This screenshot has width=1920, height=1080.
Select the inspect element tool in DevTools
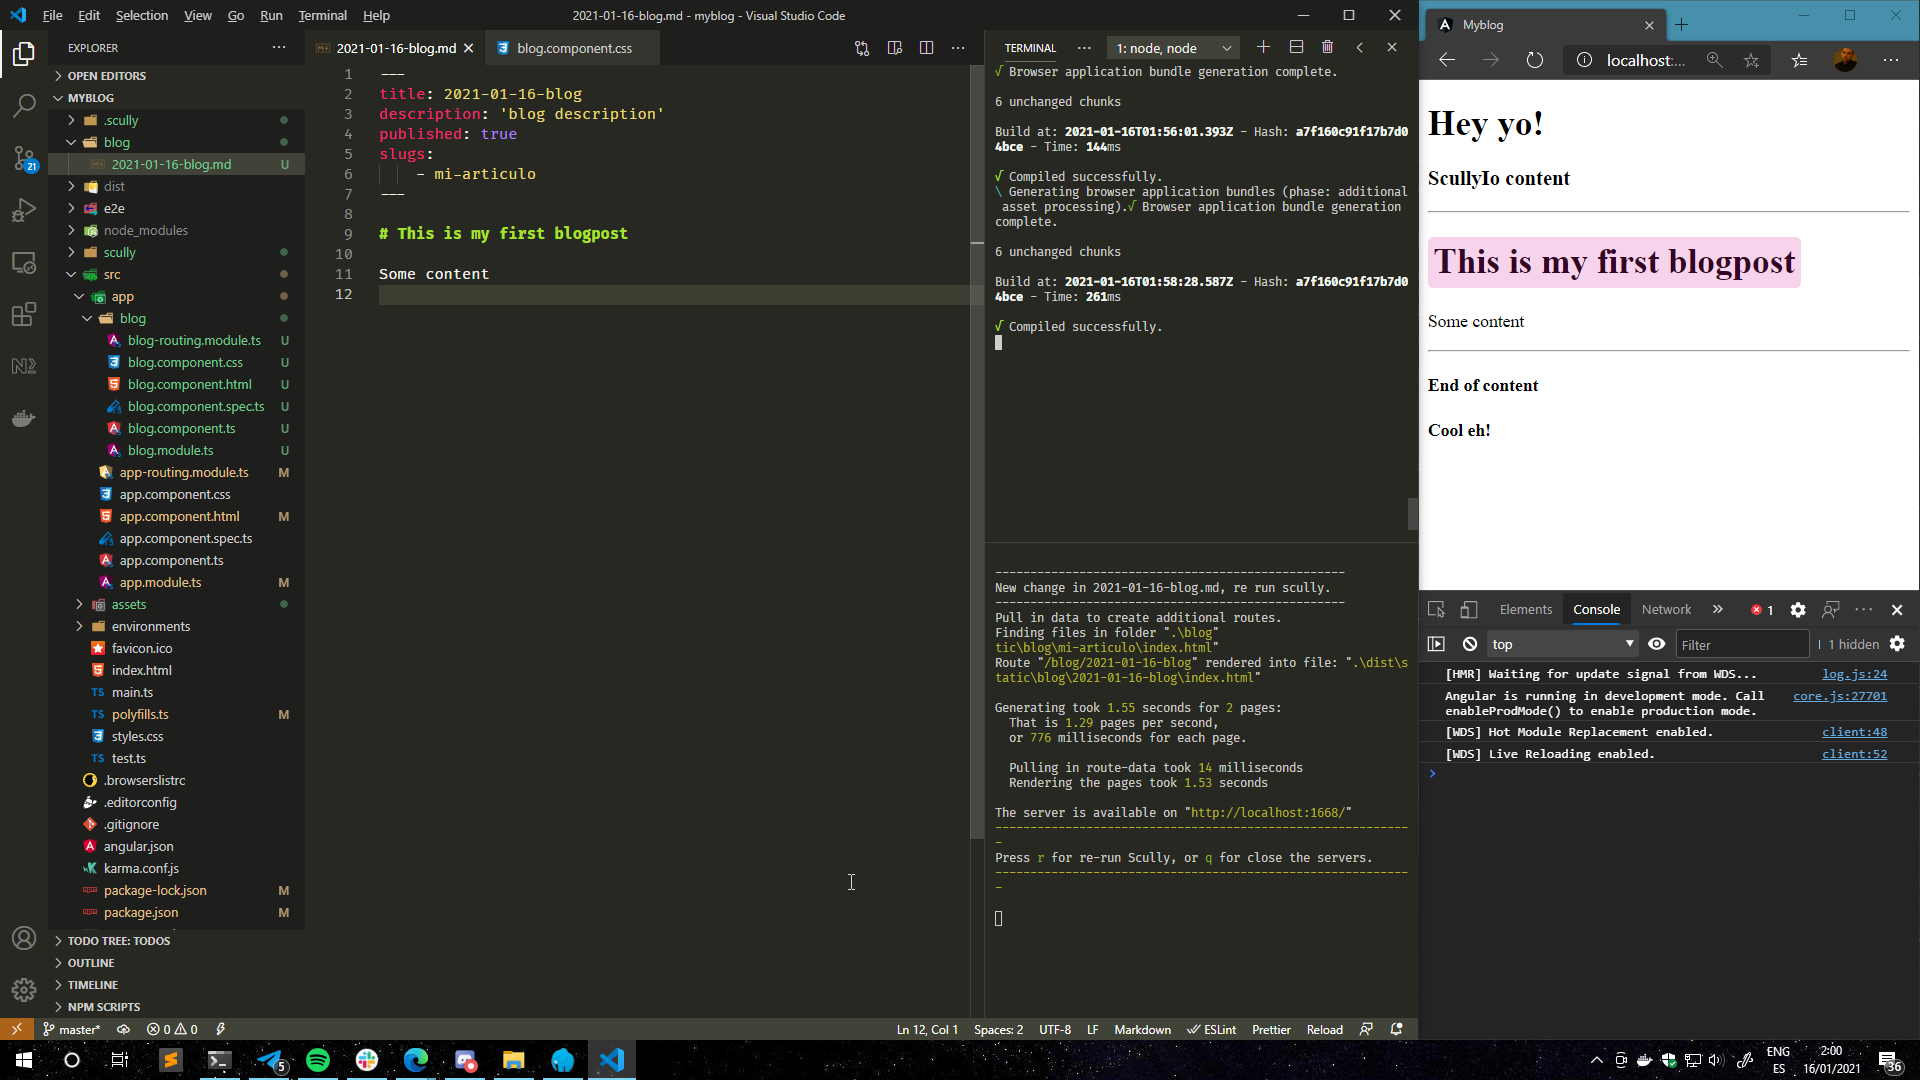[1436, 609]
